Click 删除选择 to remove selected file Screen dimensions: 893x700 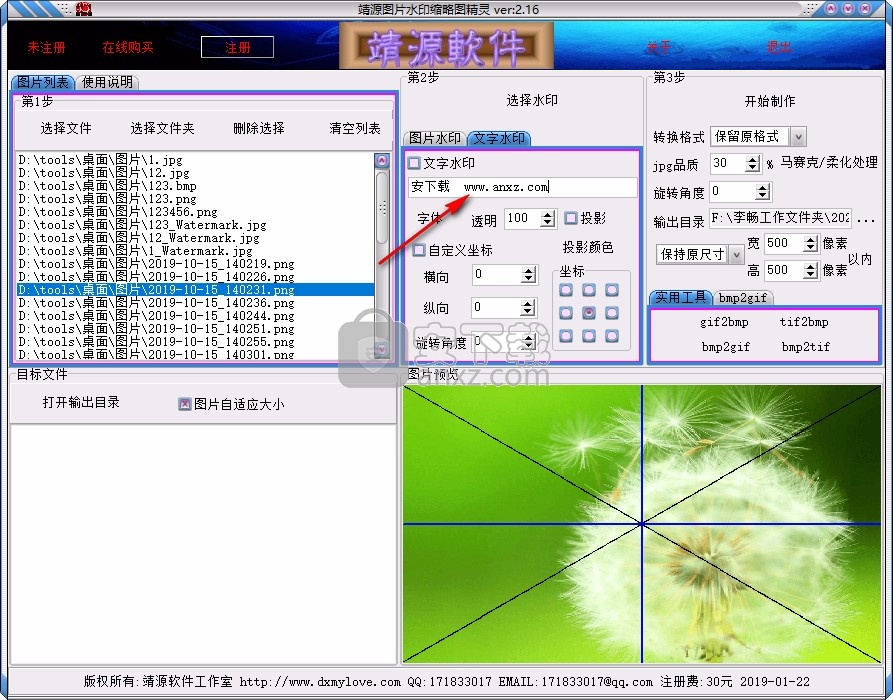click(259, 128)
